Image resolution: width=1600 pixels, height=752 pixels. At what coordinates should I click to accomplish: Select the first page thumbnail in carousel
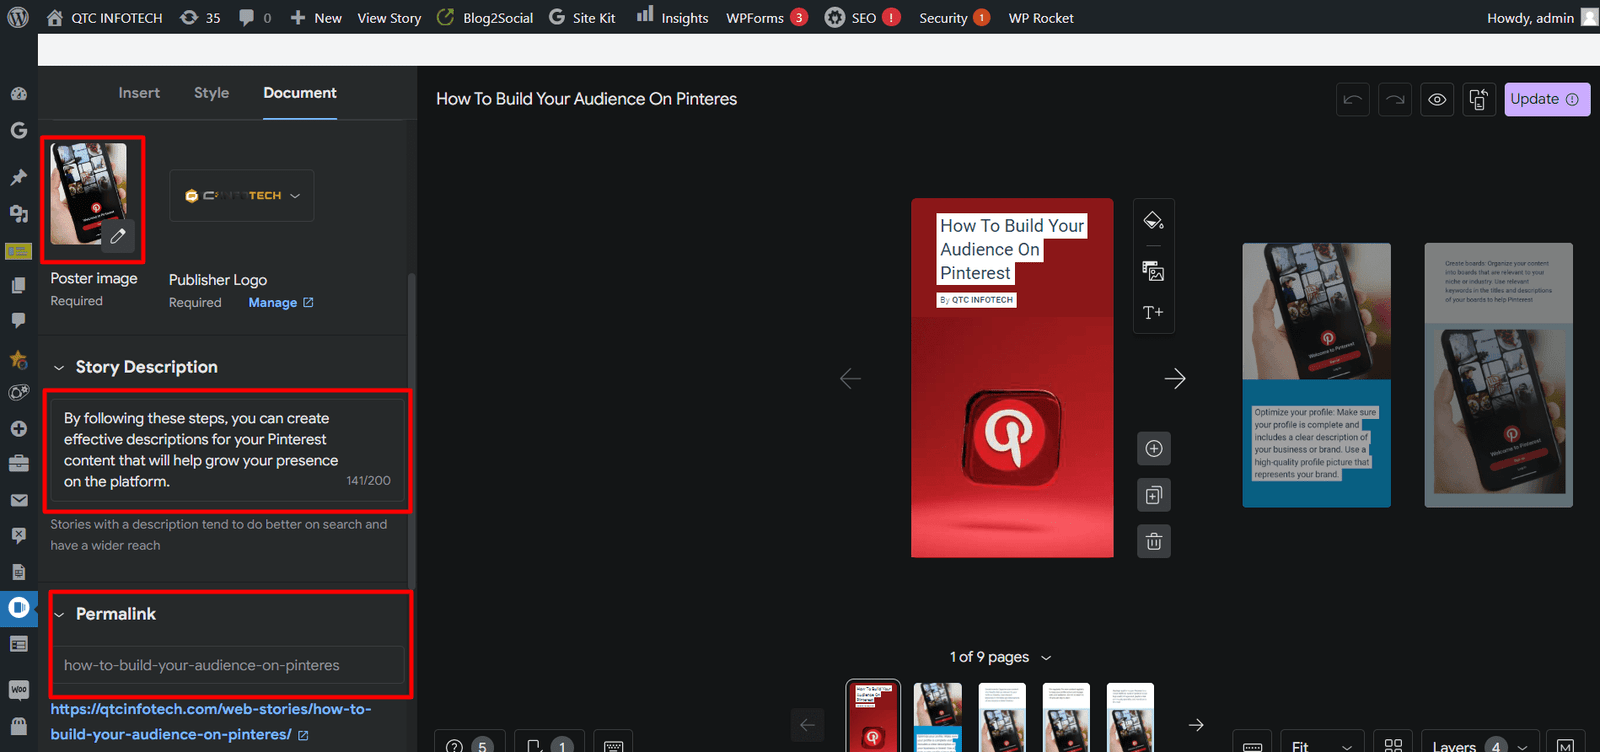[873, 717]
